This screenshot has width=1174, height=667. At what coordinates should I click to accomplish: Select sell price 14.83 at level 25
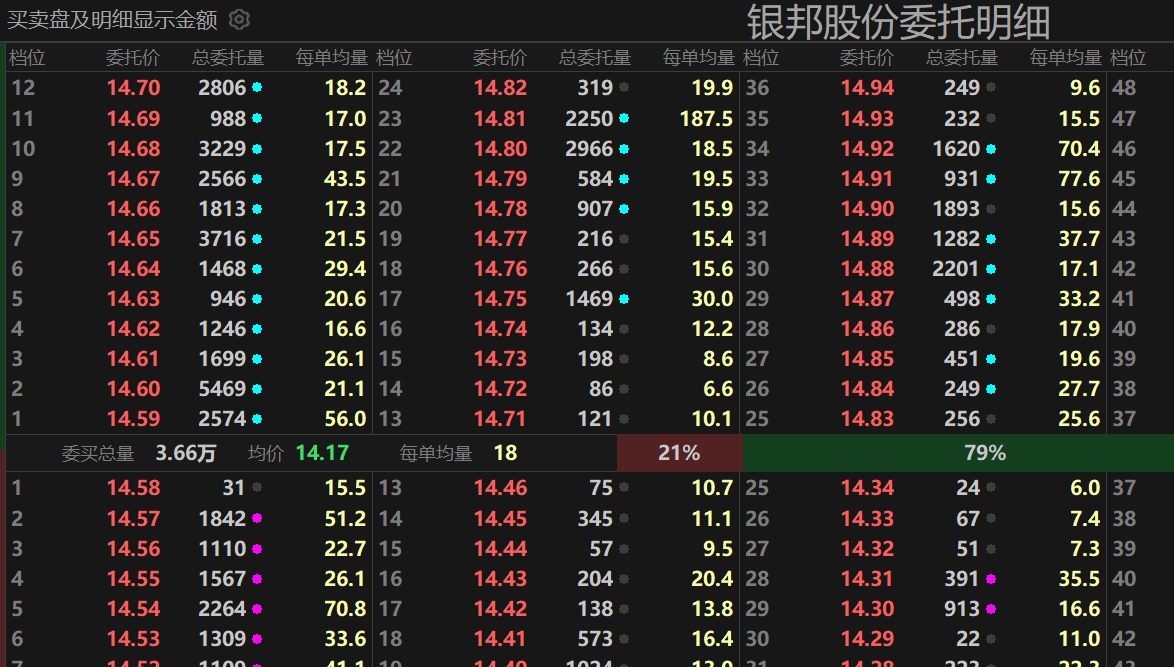867,418
